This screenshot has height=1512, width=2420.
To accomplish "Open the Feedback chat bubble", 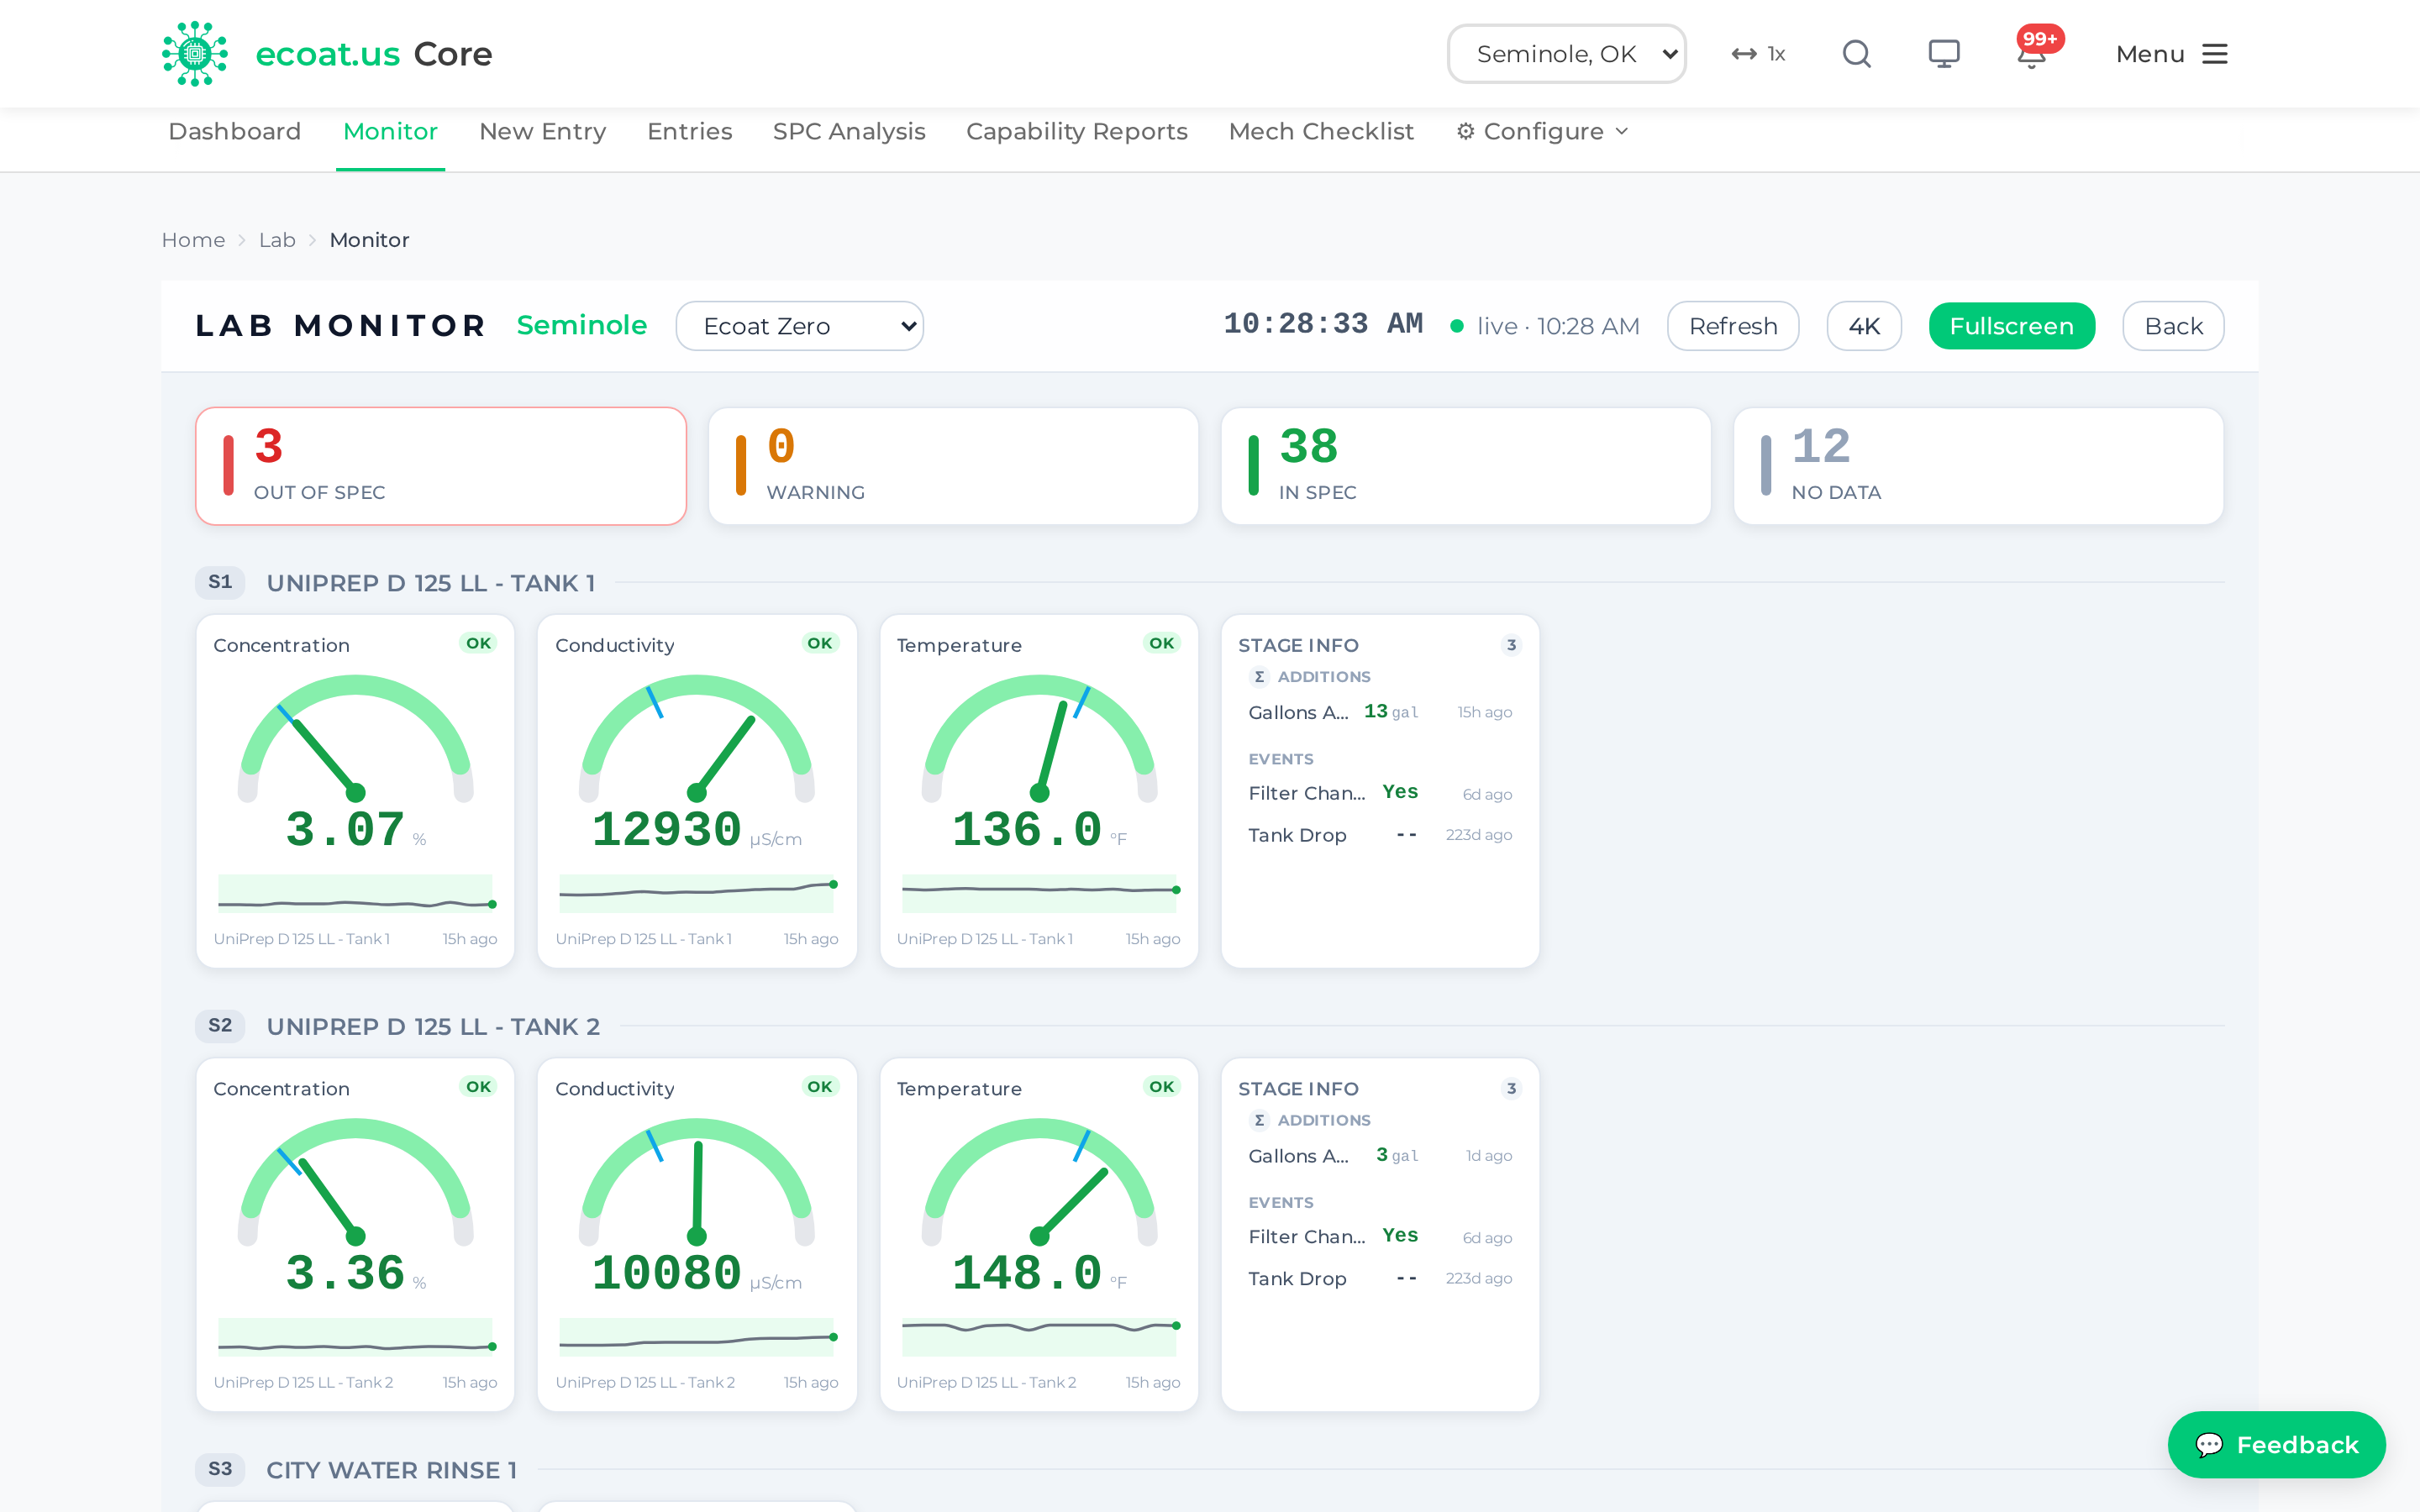I will (x=2276, y=1444).
